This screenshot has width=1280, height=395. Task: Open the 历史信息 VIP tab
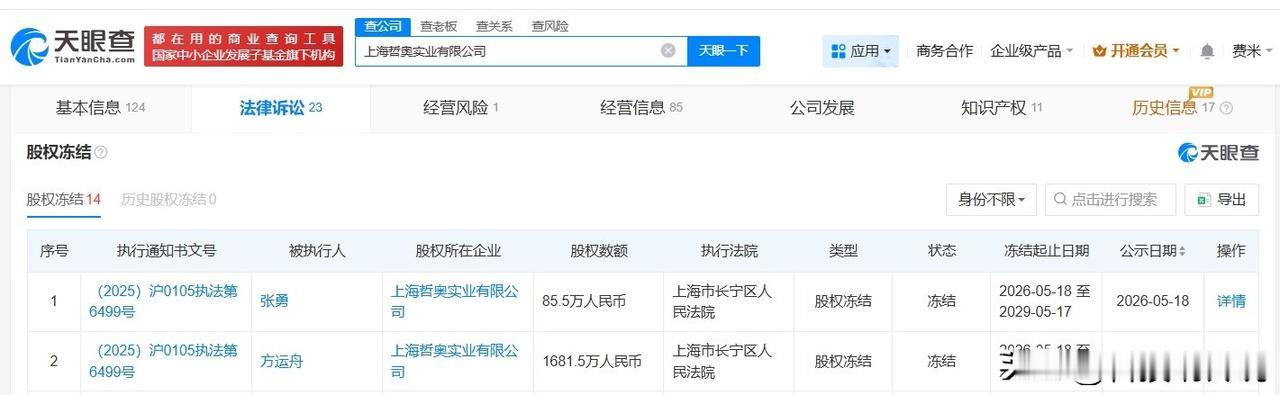click(1181, 108)
